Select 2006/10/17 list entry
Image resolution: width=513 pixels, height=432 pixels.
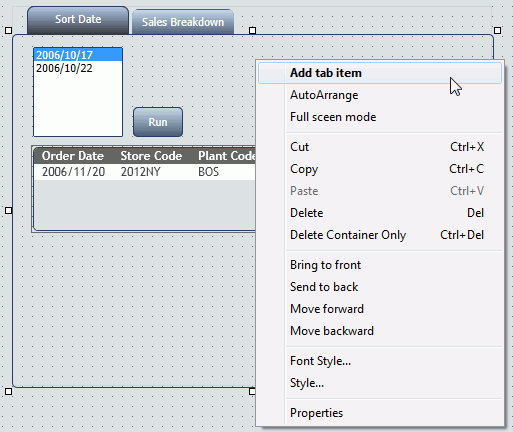coord(78,55)
